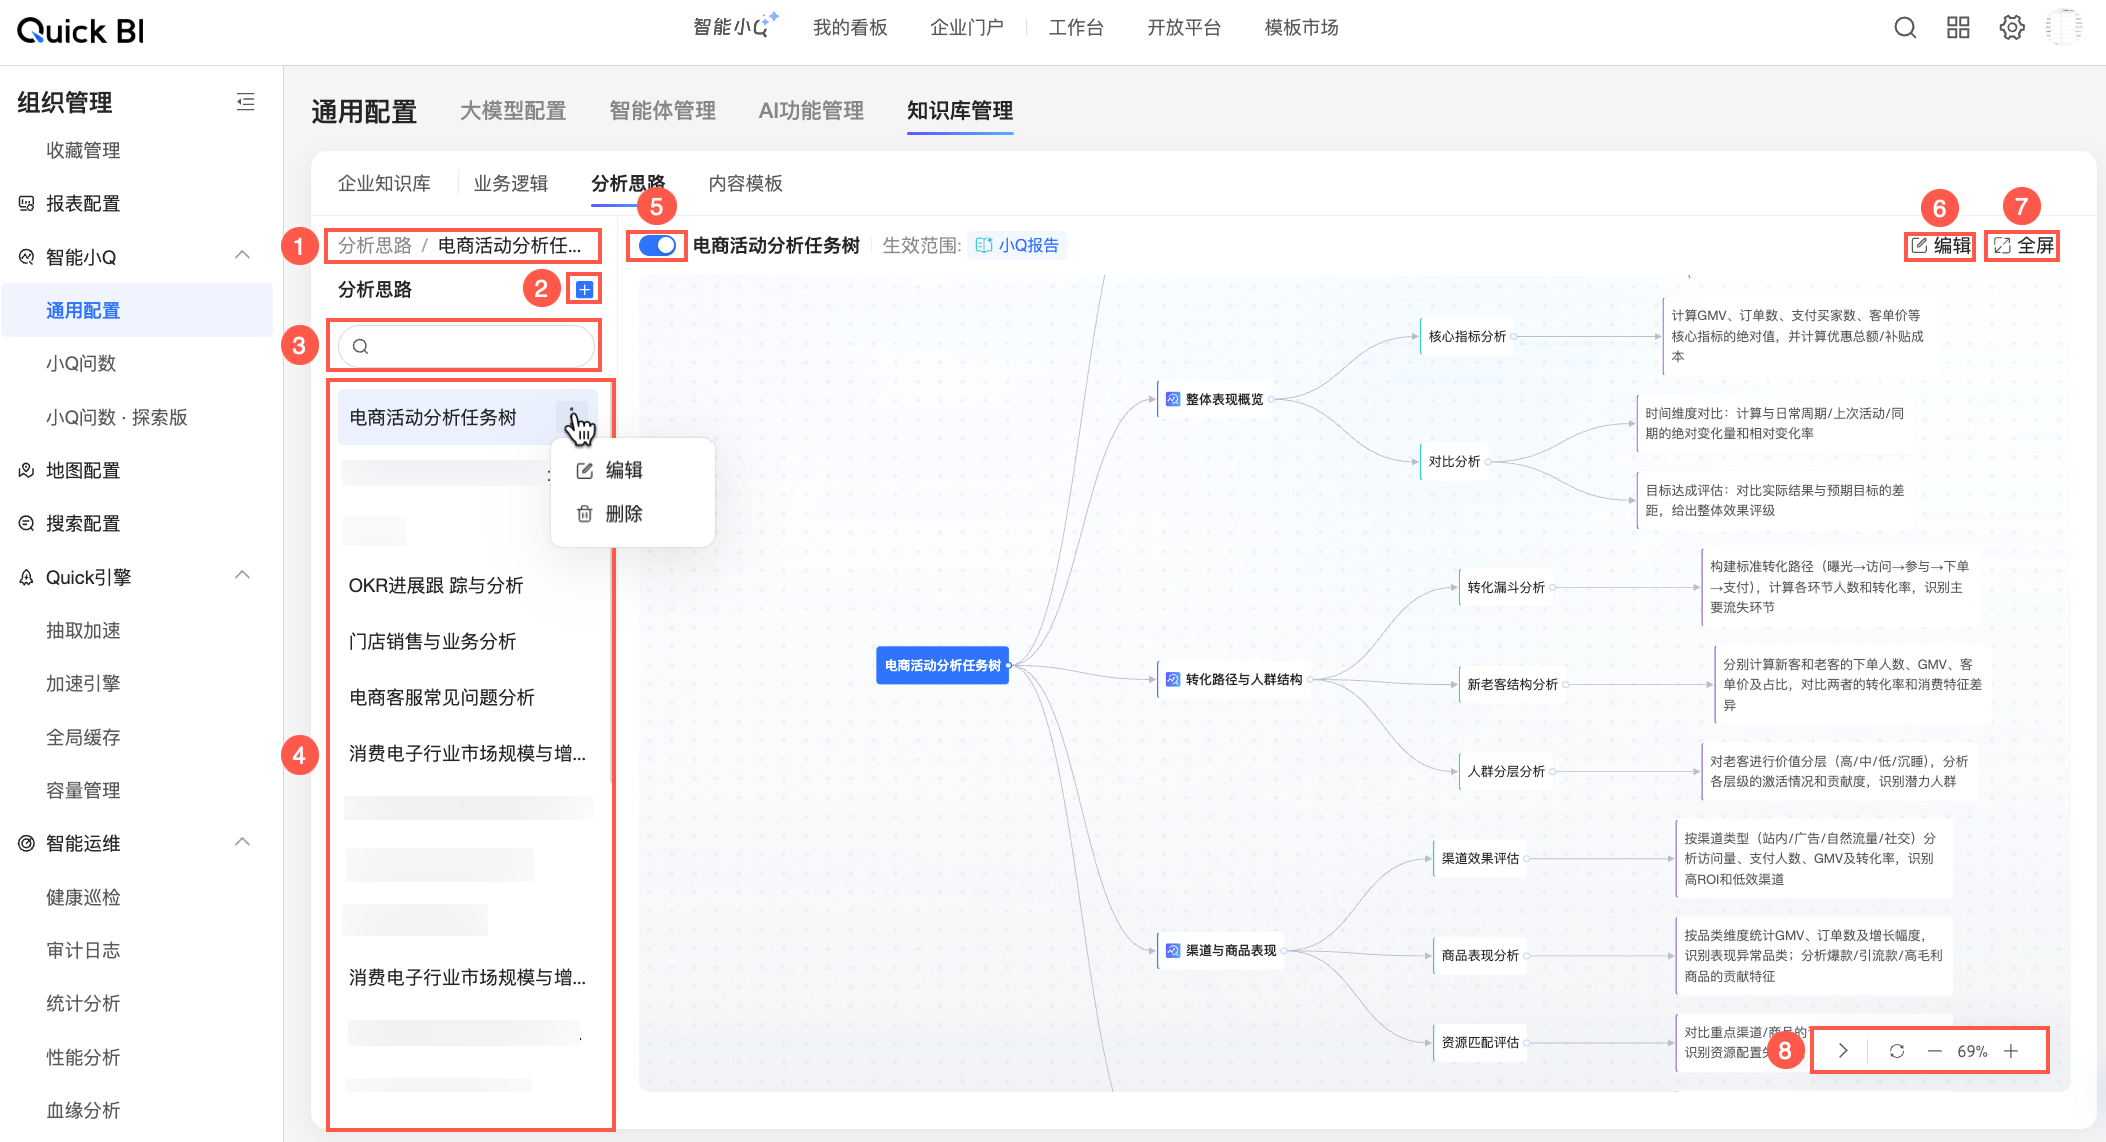Collapse the 智能小Q sidebar section
Image resolution: width=2106 pixels, height=1142 pixels.
click(x=242, y=256)
